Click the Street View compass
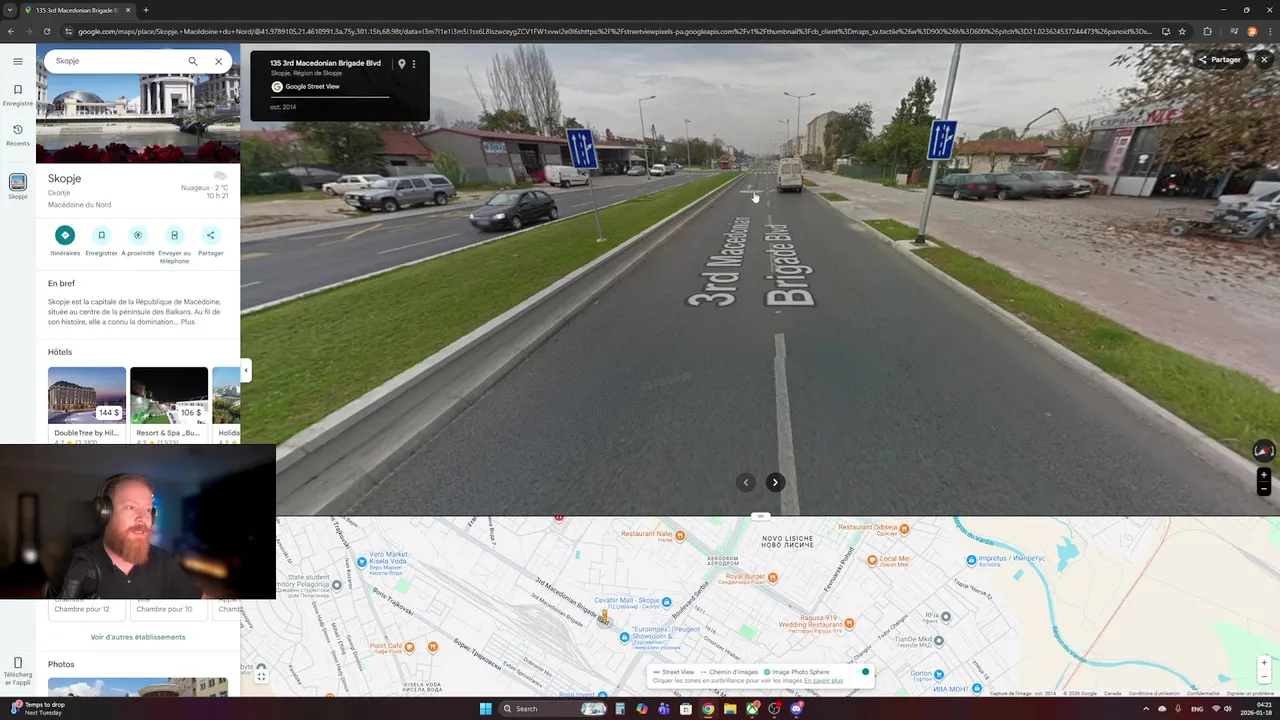Image resolution: width=1280 pixels, height=720 pixels. click(x=1264, y=451)
